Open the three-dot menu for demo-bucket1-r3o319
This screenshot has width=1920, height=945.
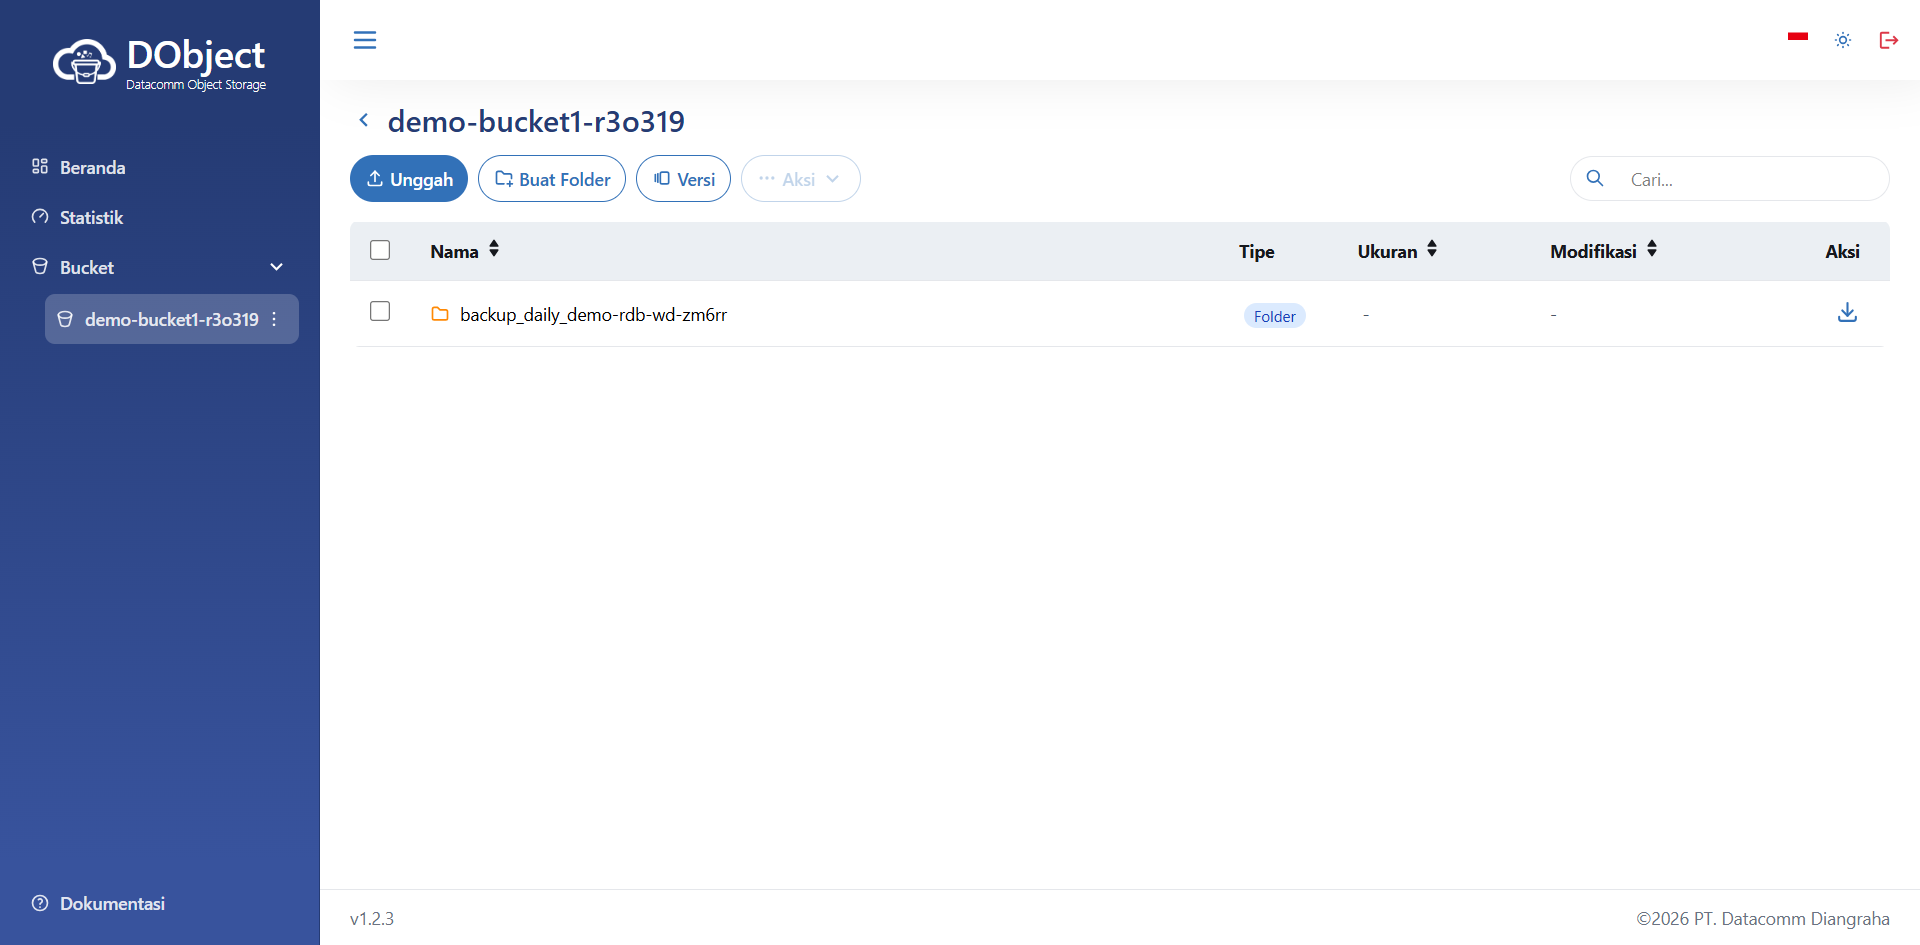pos(274,319)
